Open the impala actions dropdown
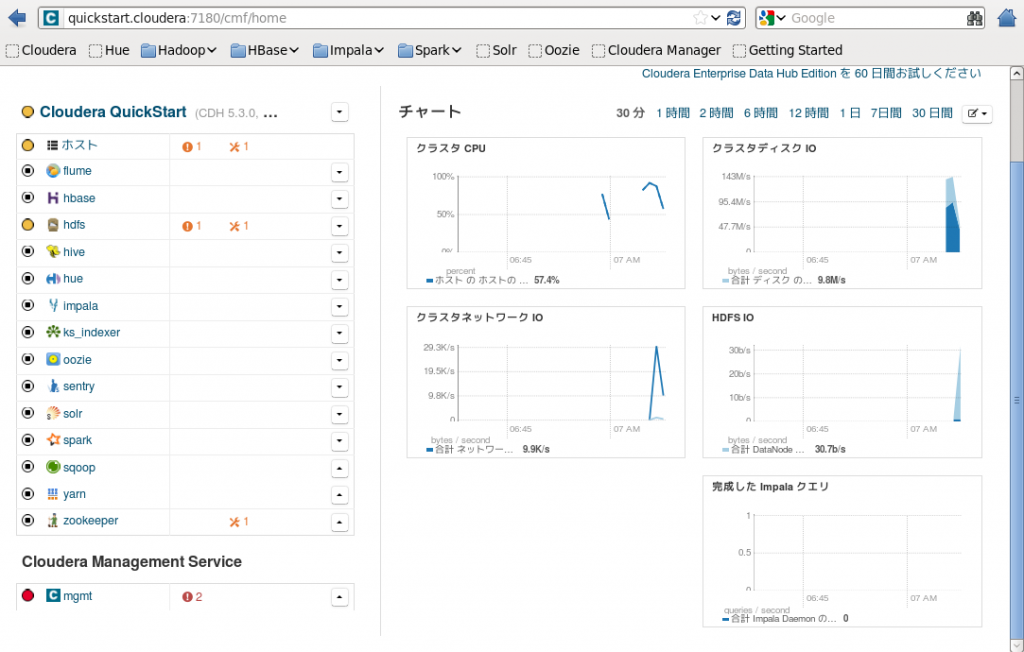 tap(340, 306)
